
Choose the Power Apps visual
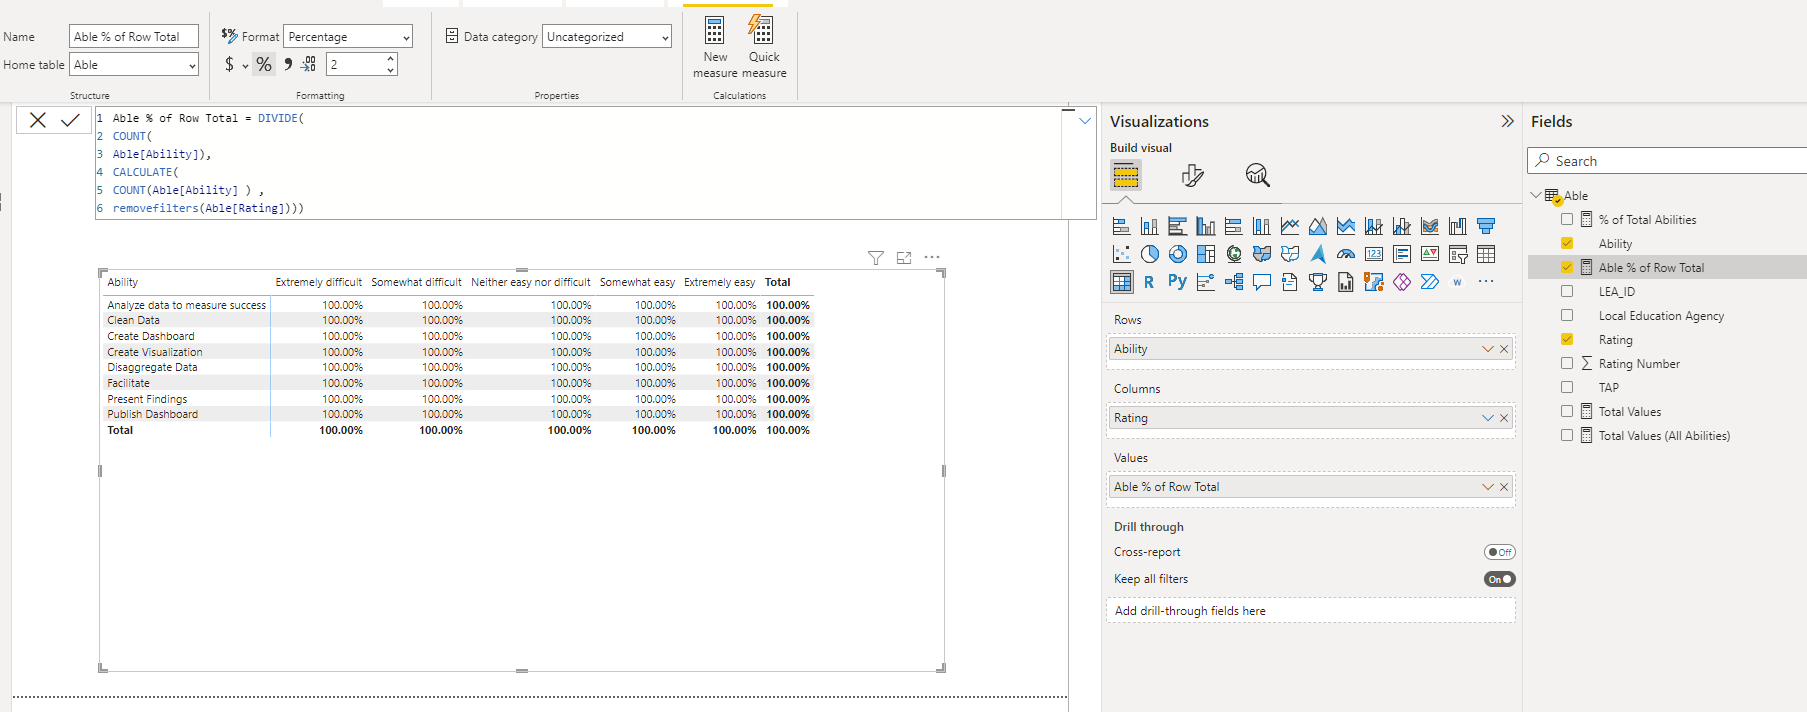point(1402,282)
